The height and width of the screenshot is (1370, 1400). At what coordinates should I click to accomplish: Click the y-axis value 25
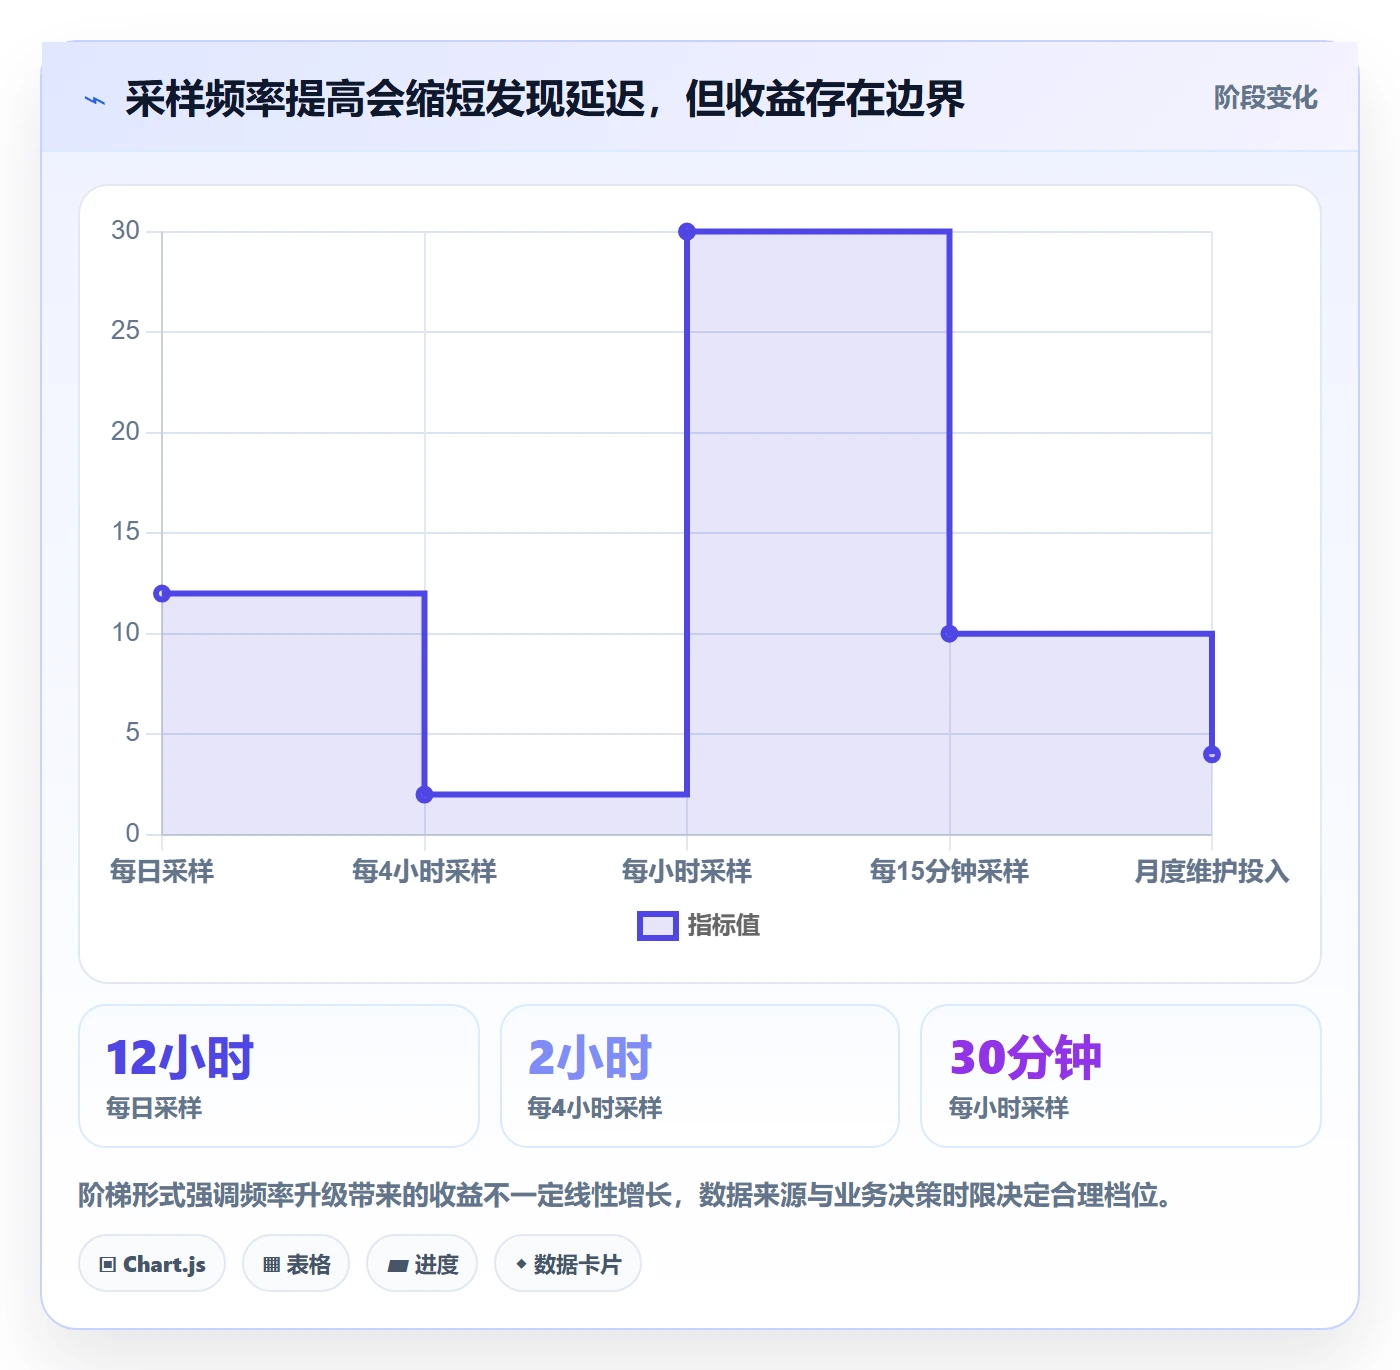coord(125,331)
